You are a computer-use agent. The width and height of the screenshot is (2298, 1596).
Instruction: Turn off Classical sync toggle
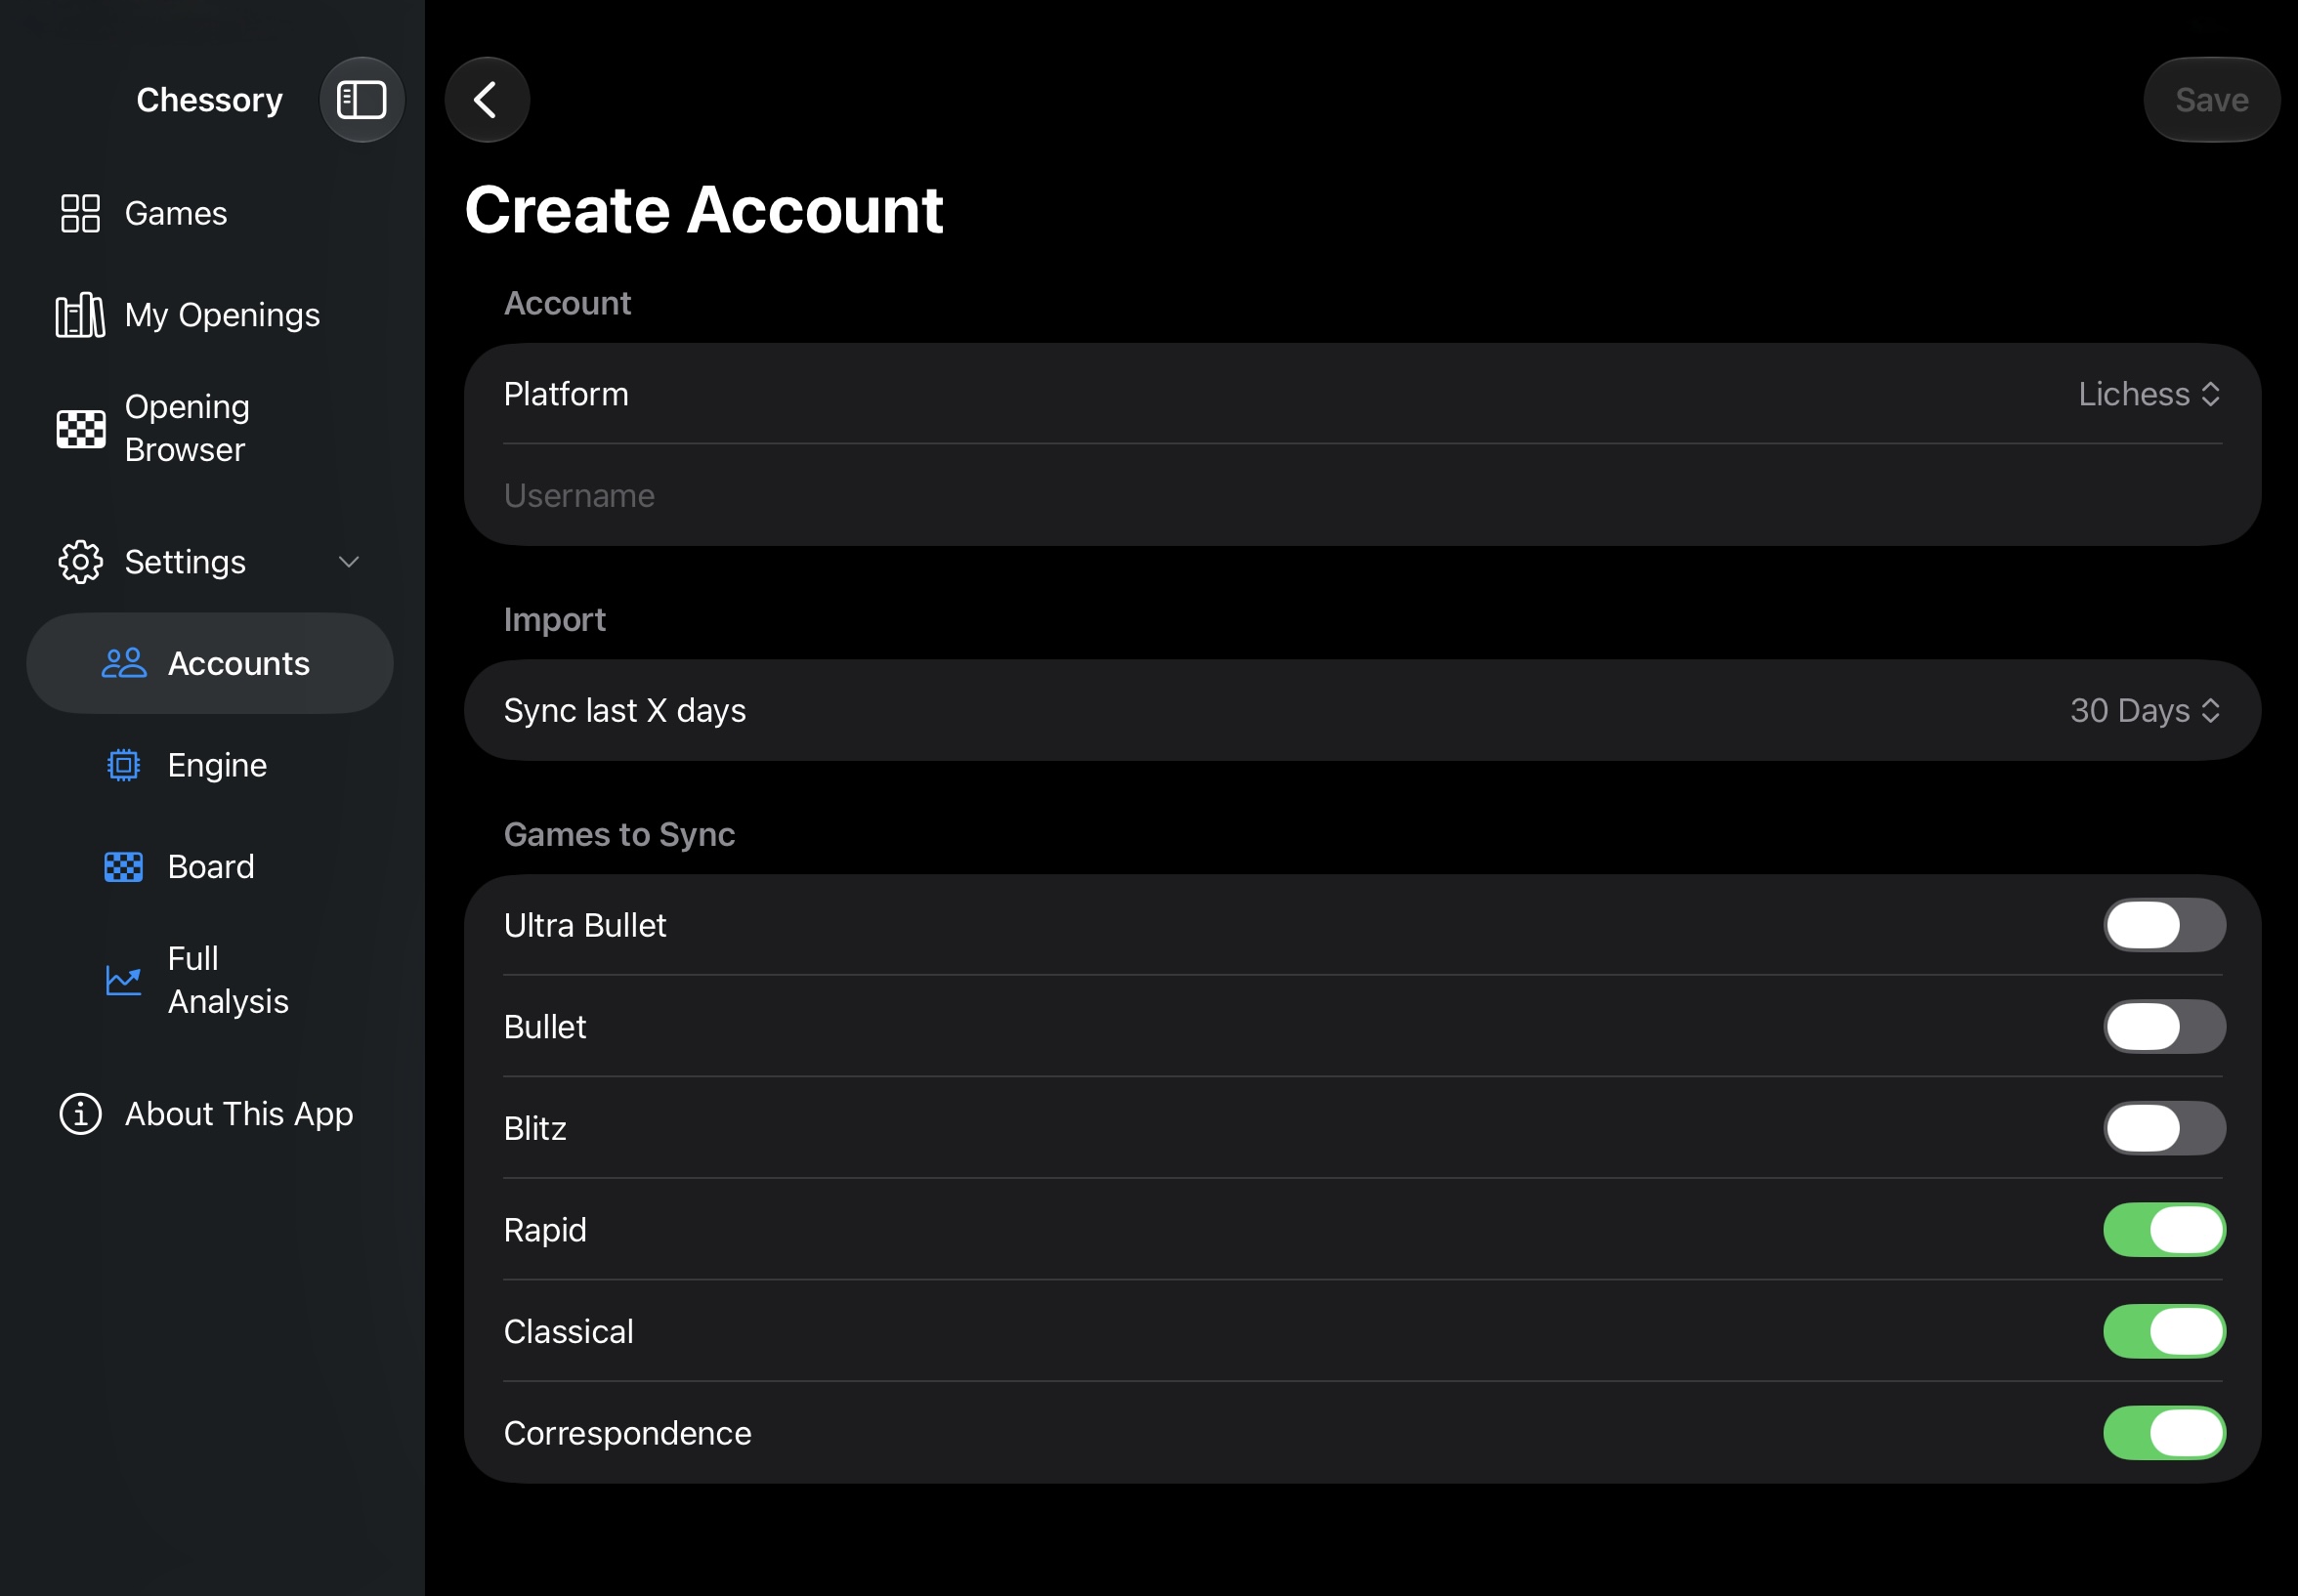point(2164,1332)
